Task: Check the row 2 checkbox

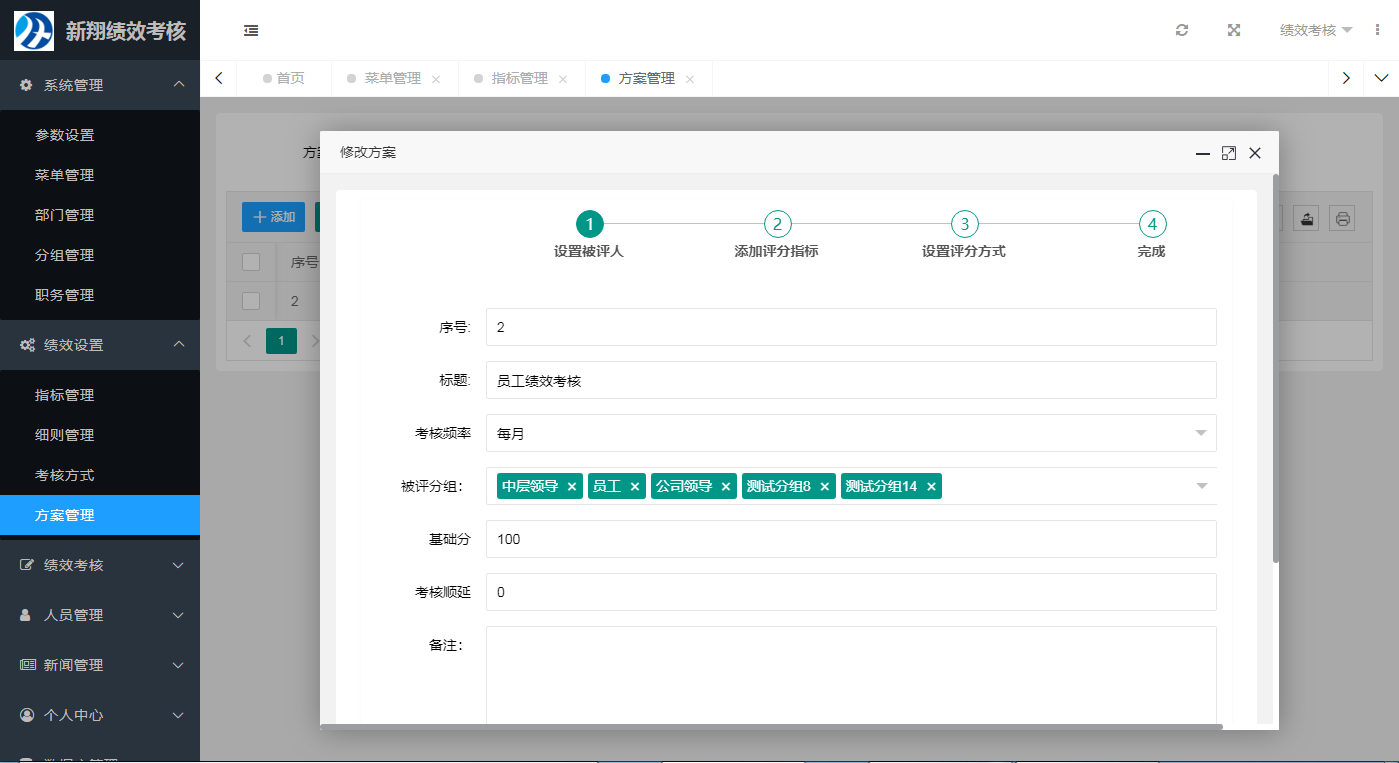Action: [x=251, y=301]
